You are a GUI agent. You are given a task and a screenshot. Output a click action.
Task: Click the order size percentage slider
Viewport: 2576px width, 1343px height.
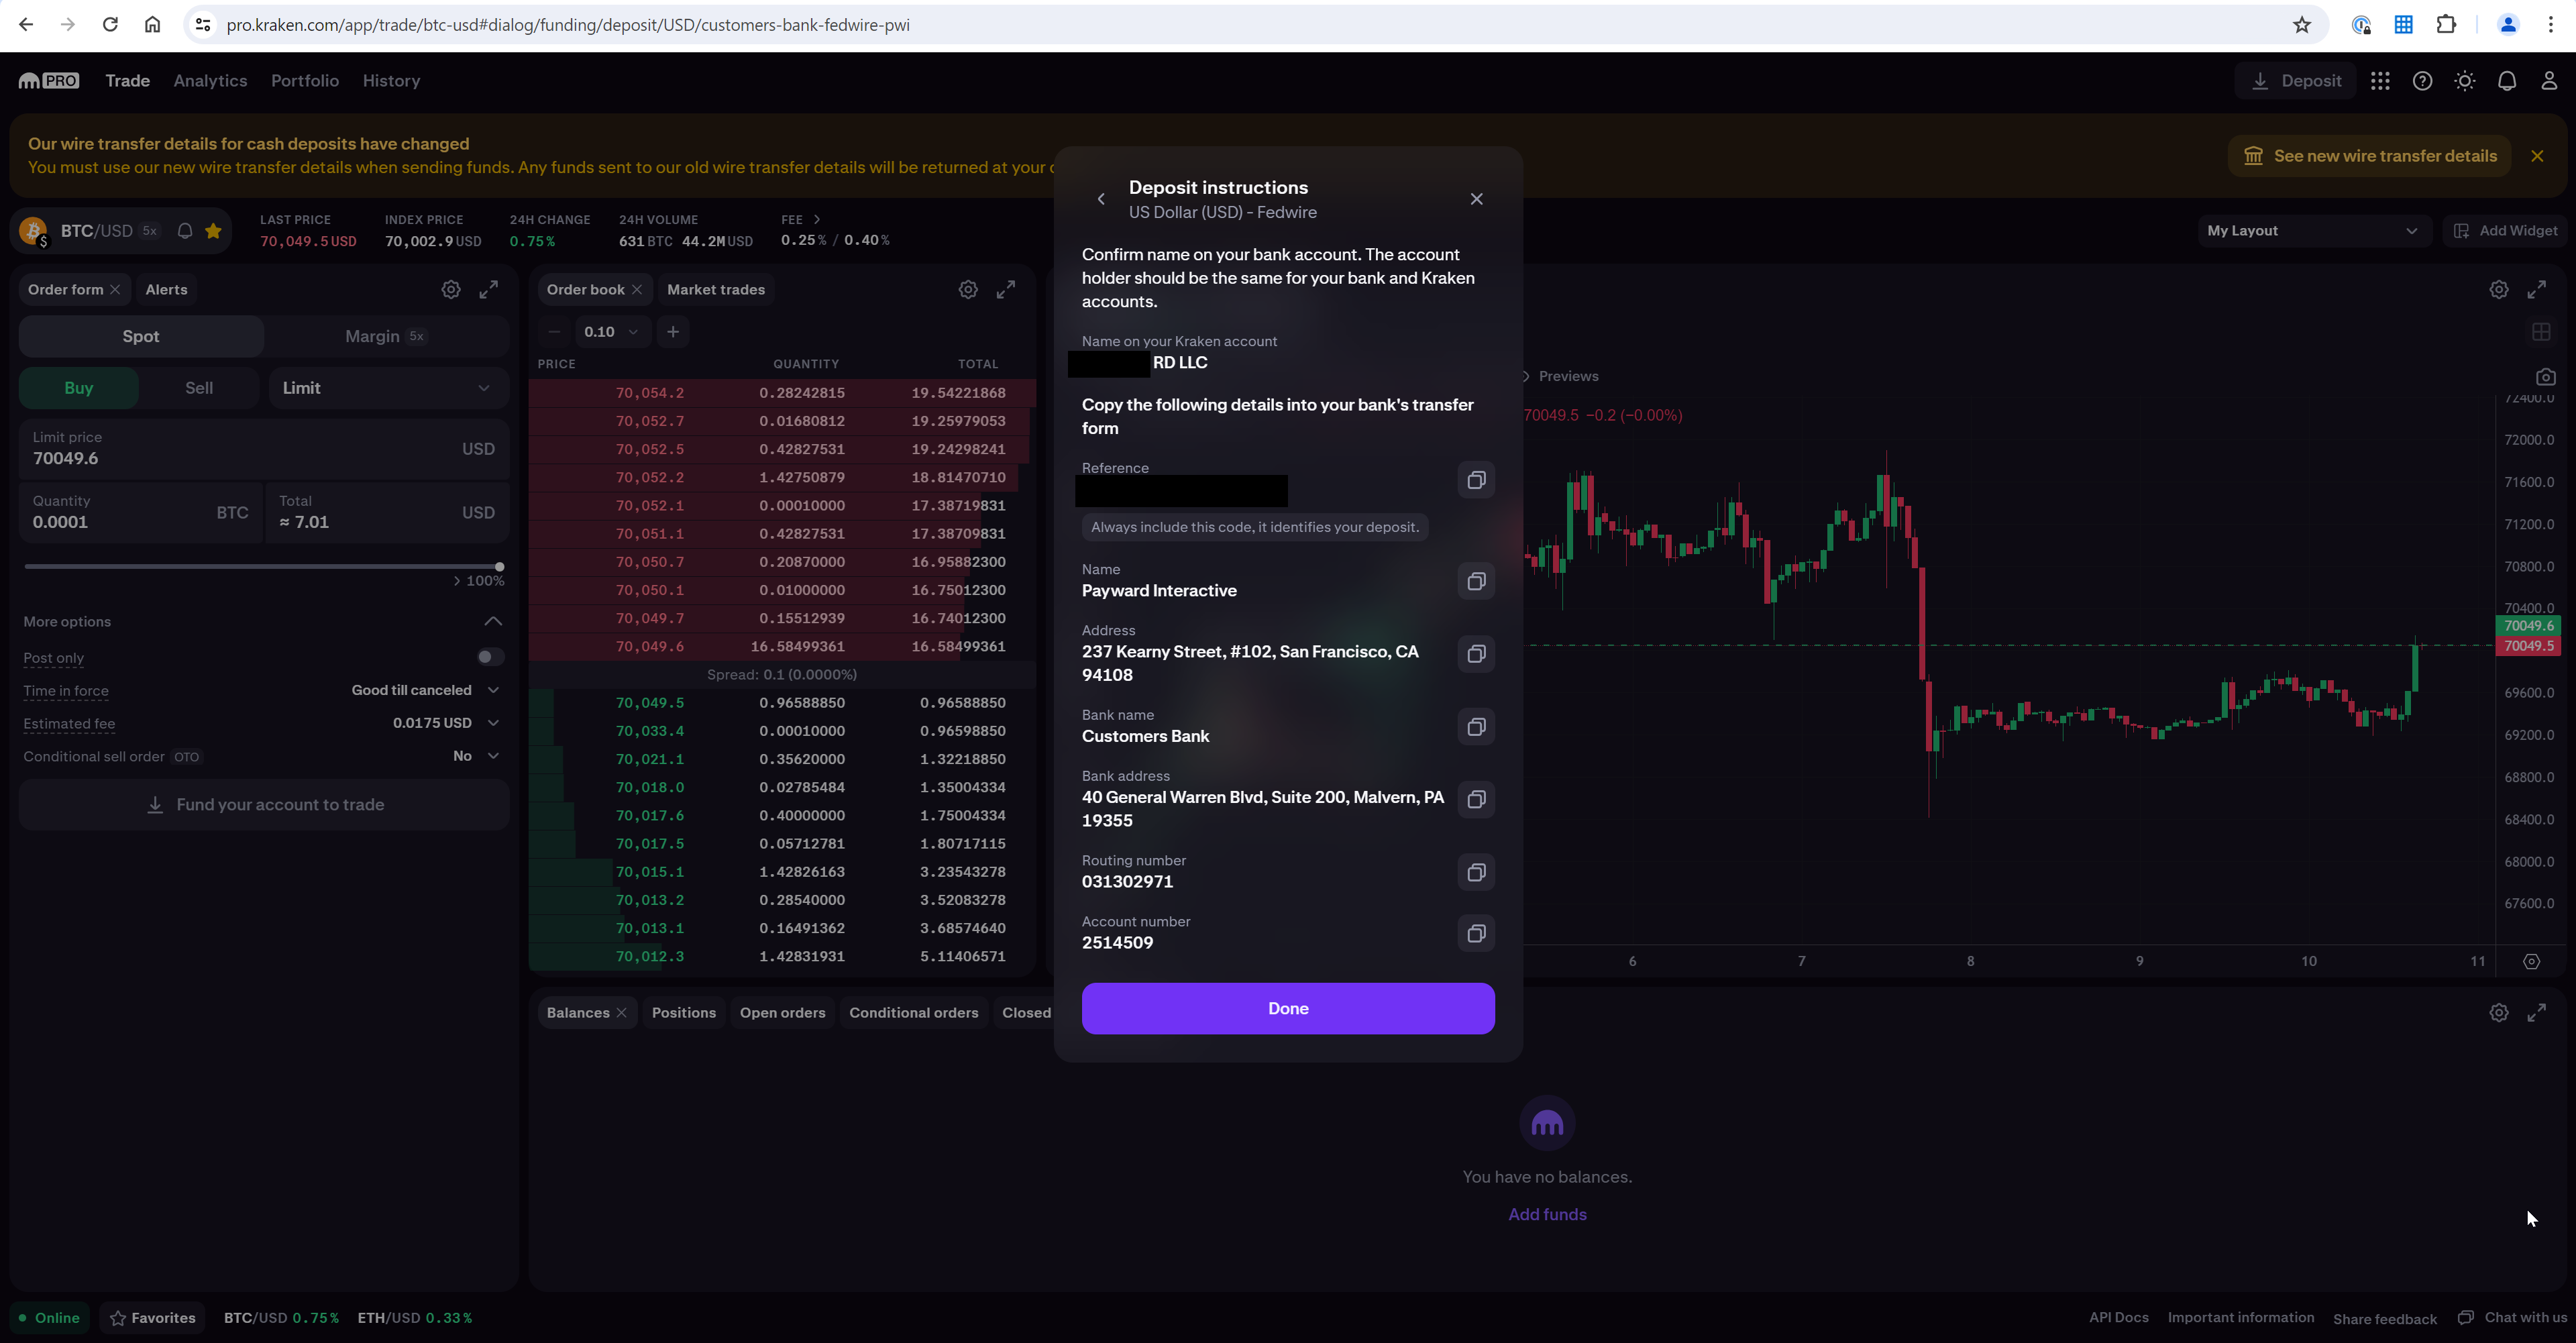click(x=263, y=566)
